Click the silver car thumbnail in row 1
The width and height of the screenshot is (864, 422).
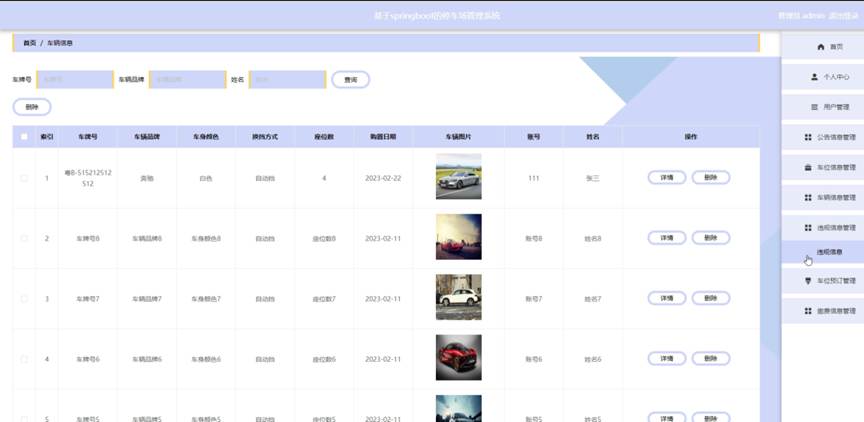(458, 176)
